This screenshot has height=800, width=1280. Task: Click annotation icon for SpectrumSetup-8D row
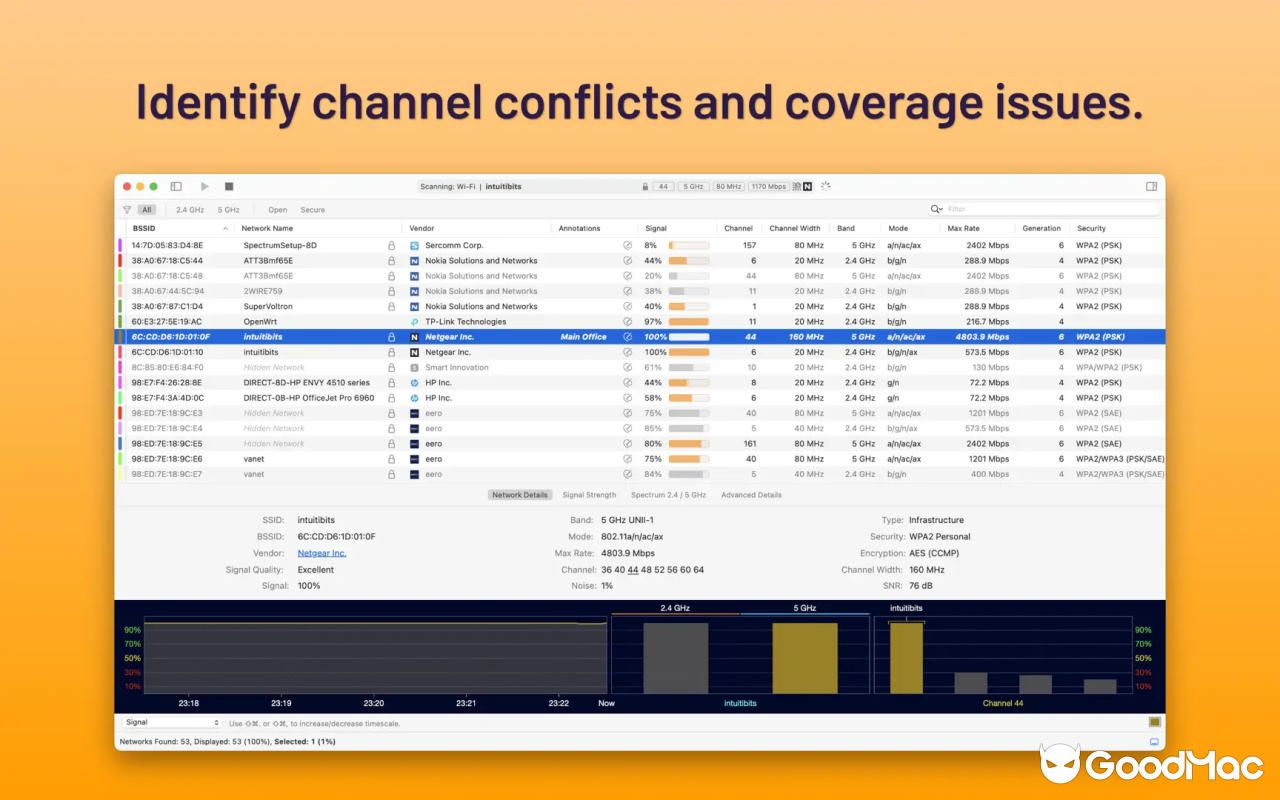click(x=627, y=245)
